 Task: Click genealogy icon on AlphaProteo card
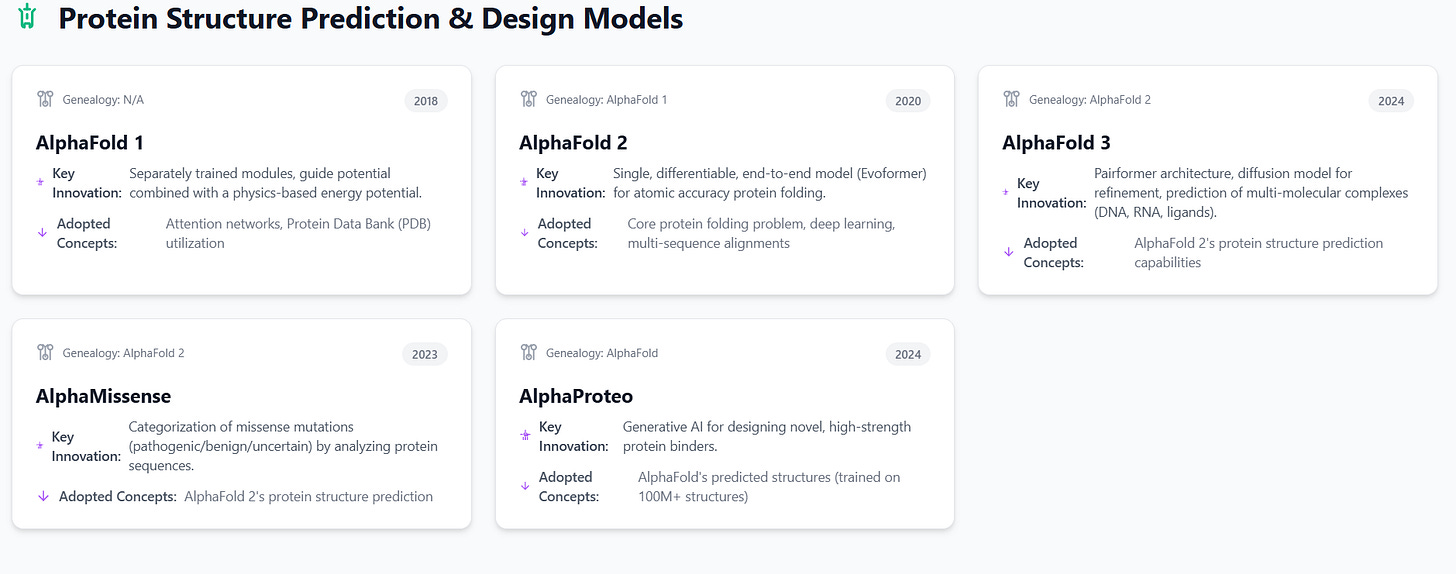pyautogui.click(x=529, y=352)
